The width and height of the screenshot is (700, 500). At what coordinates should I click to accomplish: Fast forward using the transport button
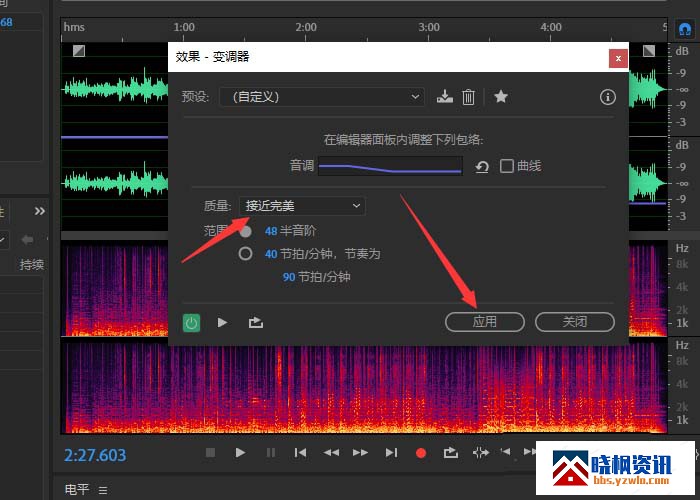pyautogui.click(x=360, y=453)
